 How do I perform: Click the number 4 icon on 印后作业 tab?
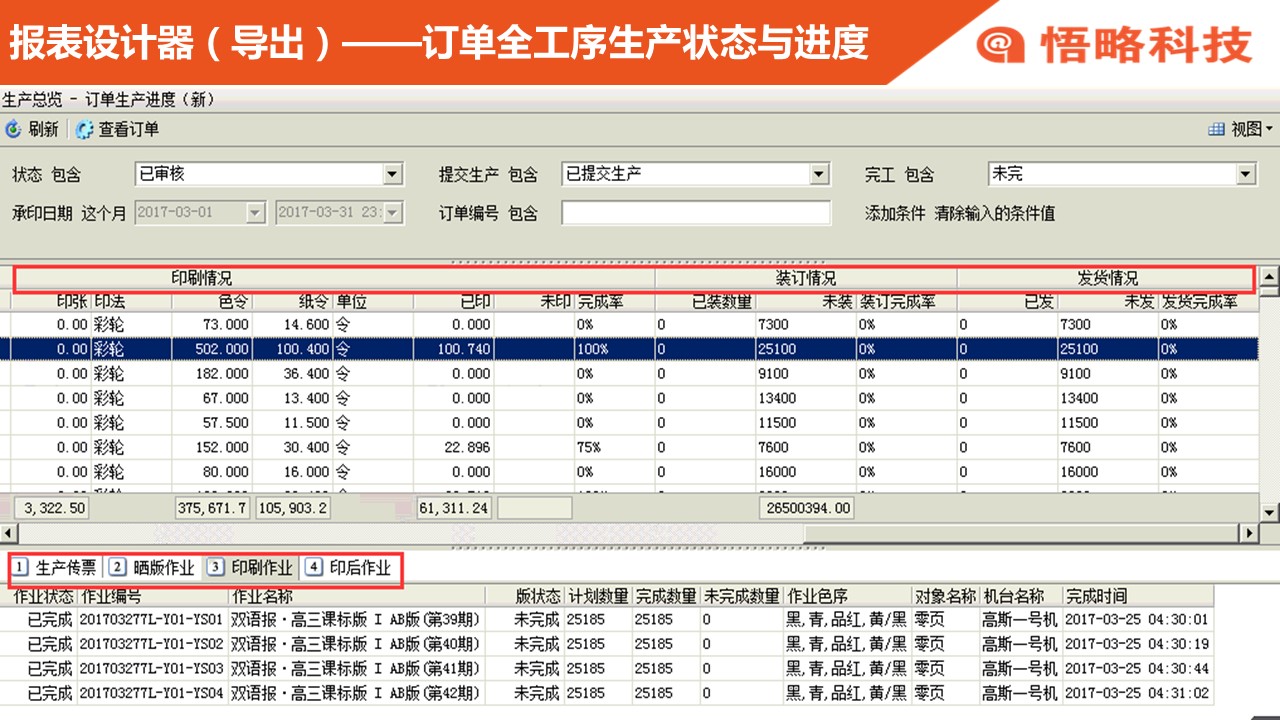pyautogui.click(x=314, y=568)
